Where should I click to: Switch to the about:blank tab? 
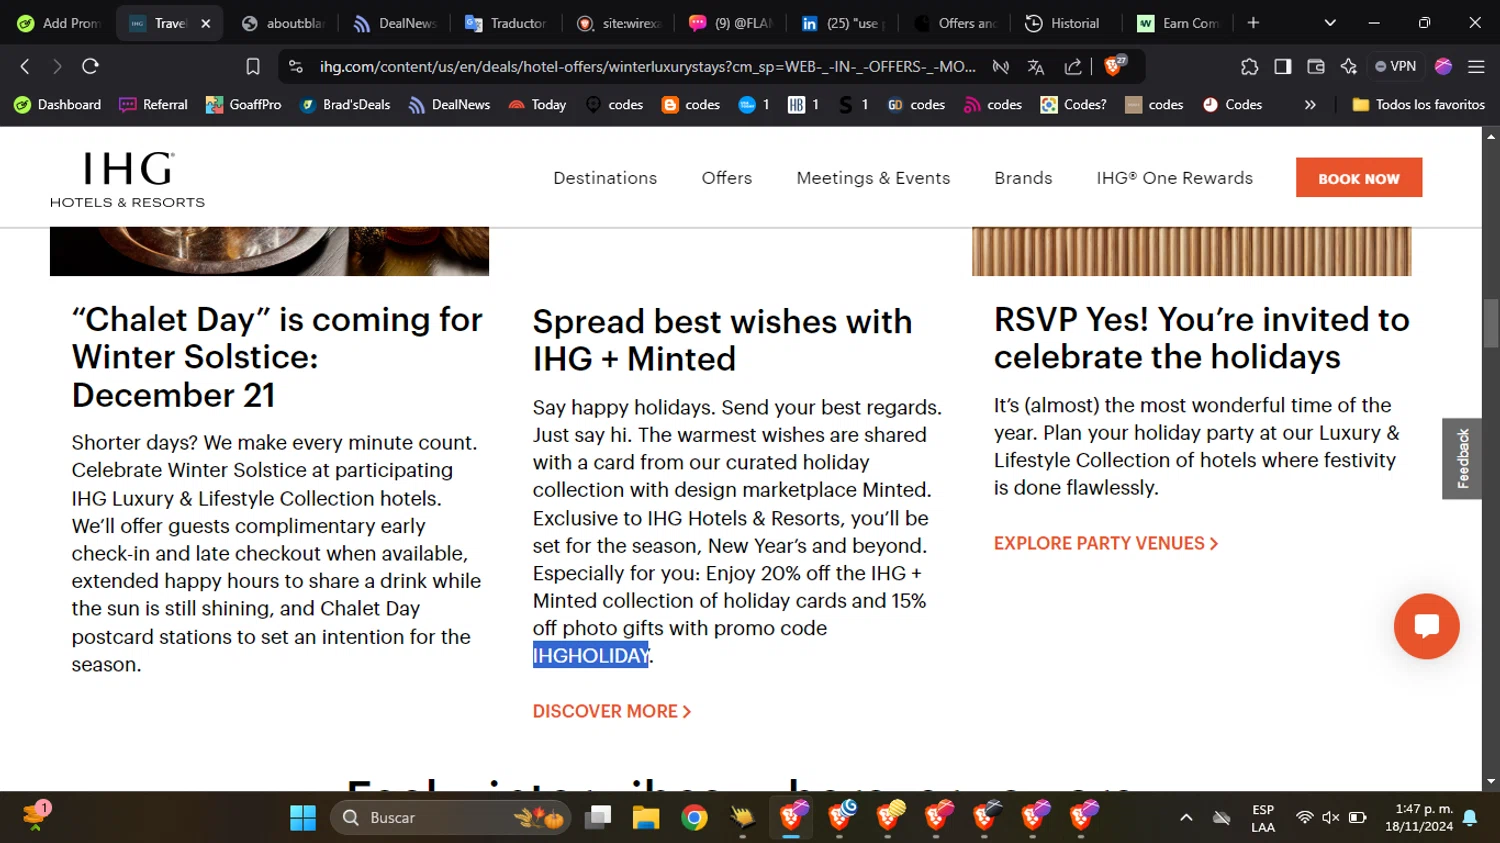[284, 23]
